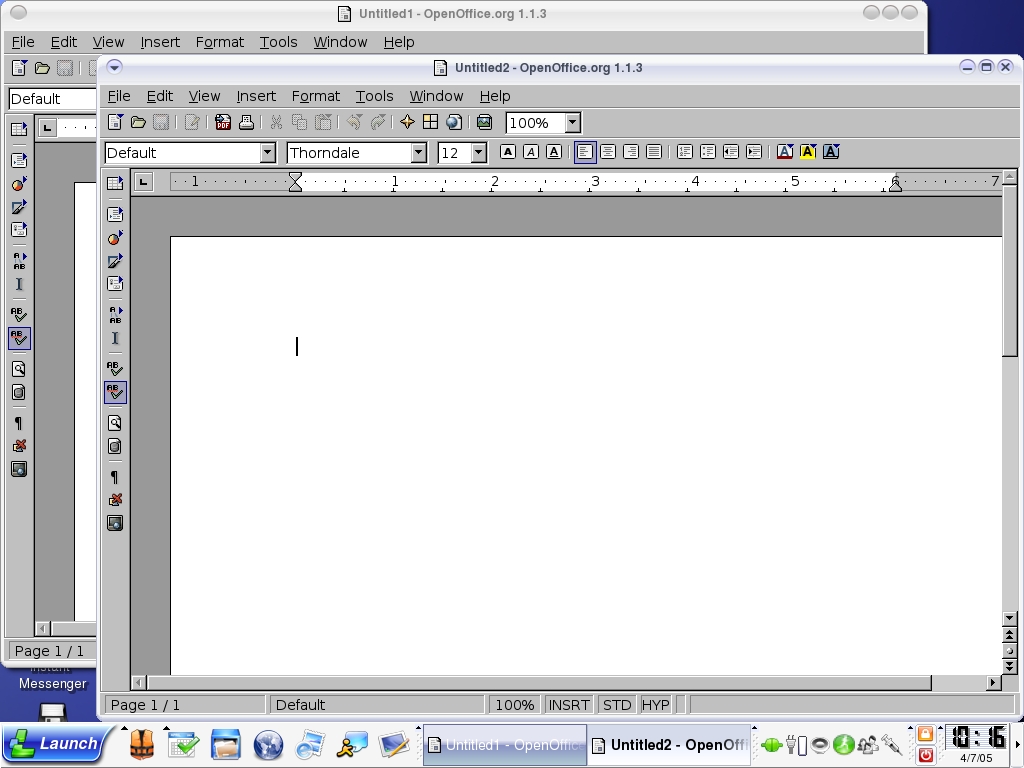The height and width of the screenshot is (768, 1024).
Task: Open the font size 12 dropdown
Action: (x=479, y=153)
